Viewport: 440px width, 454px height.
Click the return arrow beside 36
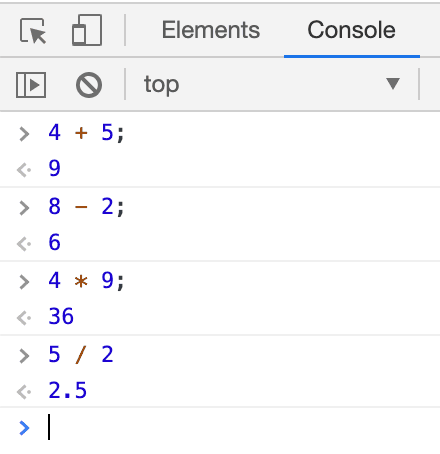[24, 318]
